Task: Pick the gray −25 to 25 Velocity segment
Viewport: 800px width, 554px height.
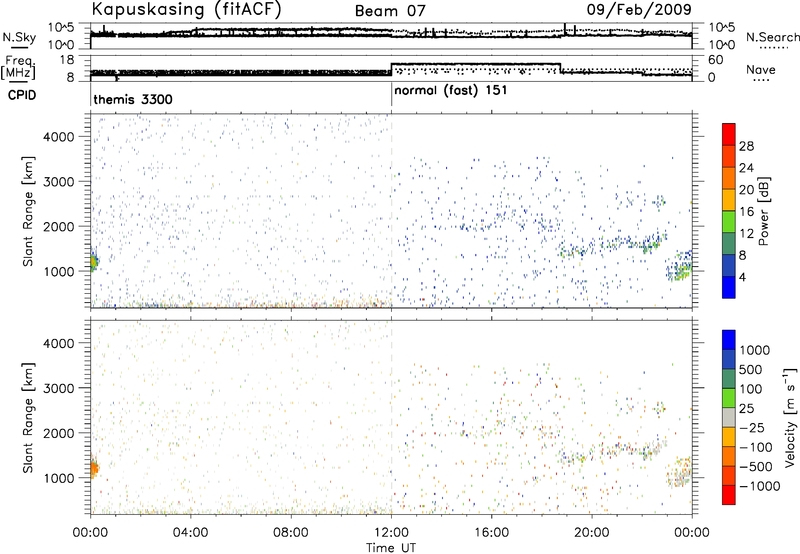Action: click(729, 417)
